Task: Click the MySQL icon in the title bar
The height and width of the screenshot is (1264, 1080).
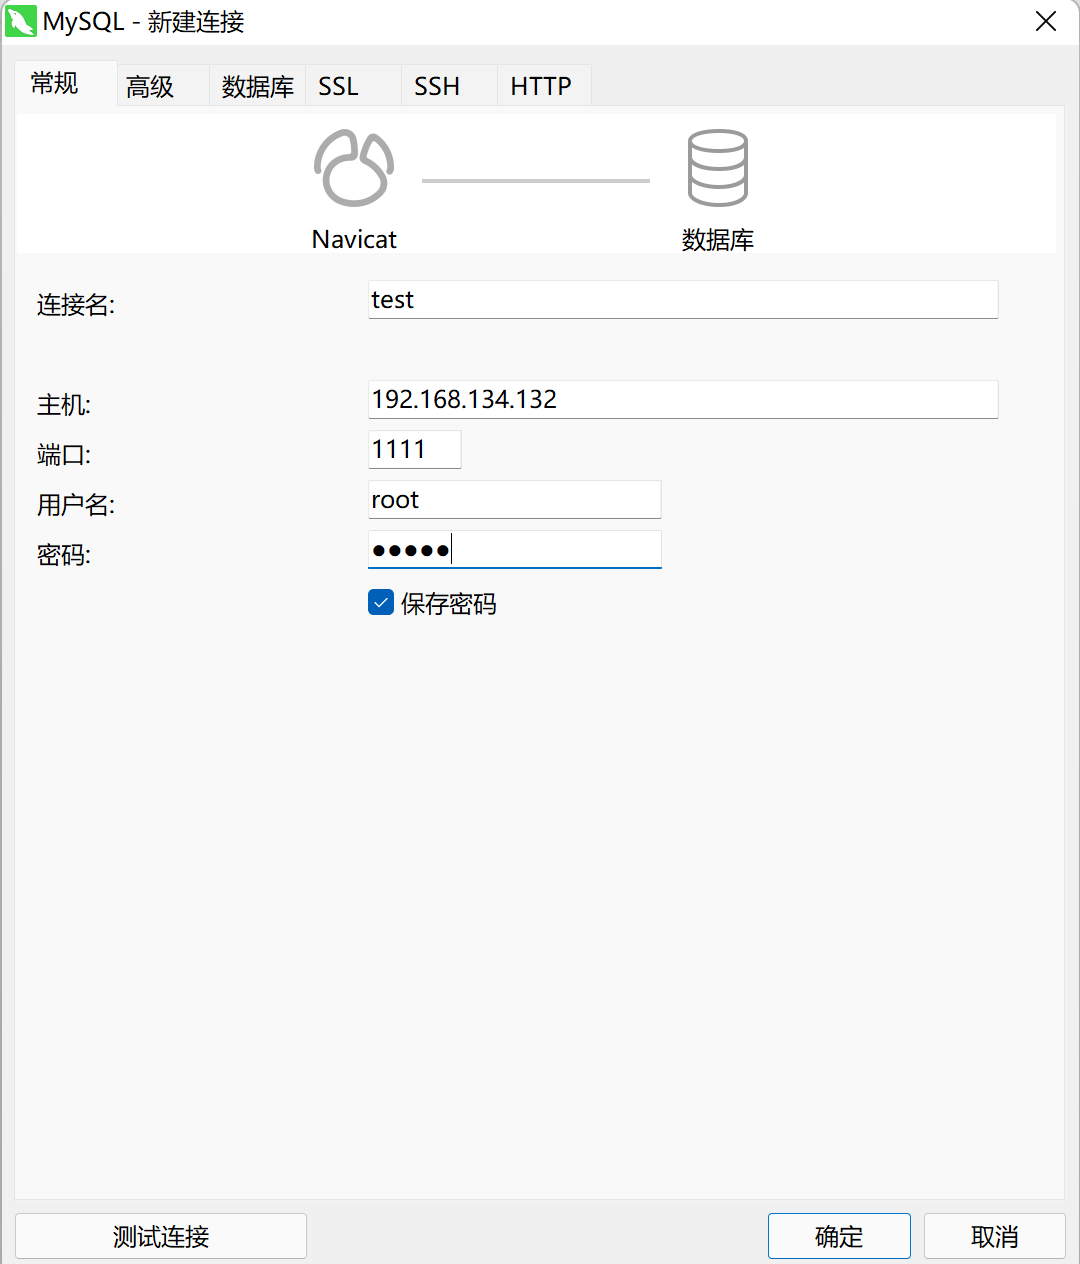Action: [x=21, y=21]
